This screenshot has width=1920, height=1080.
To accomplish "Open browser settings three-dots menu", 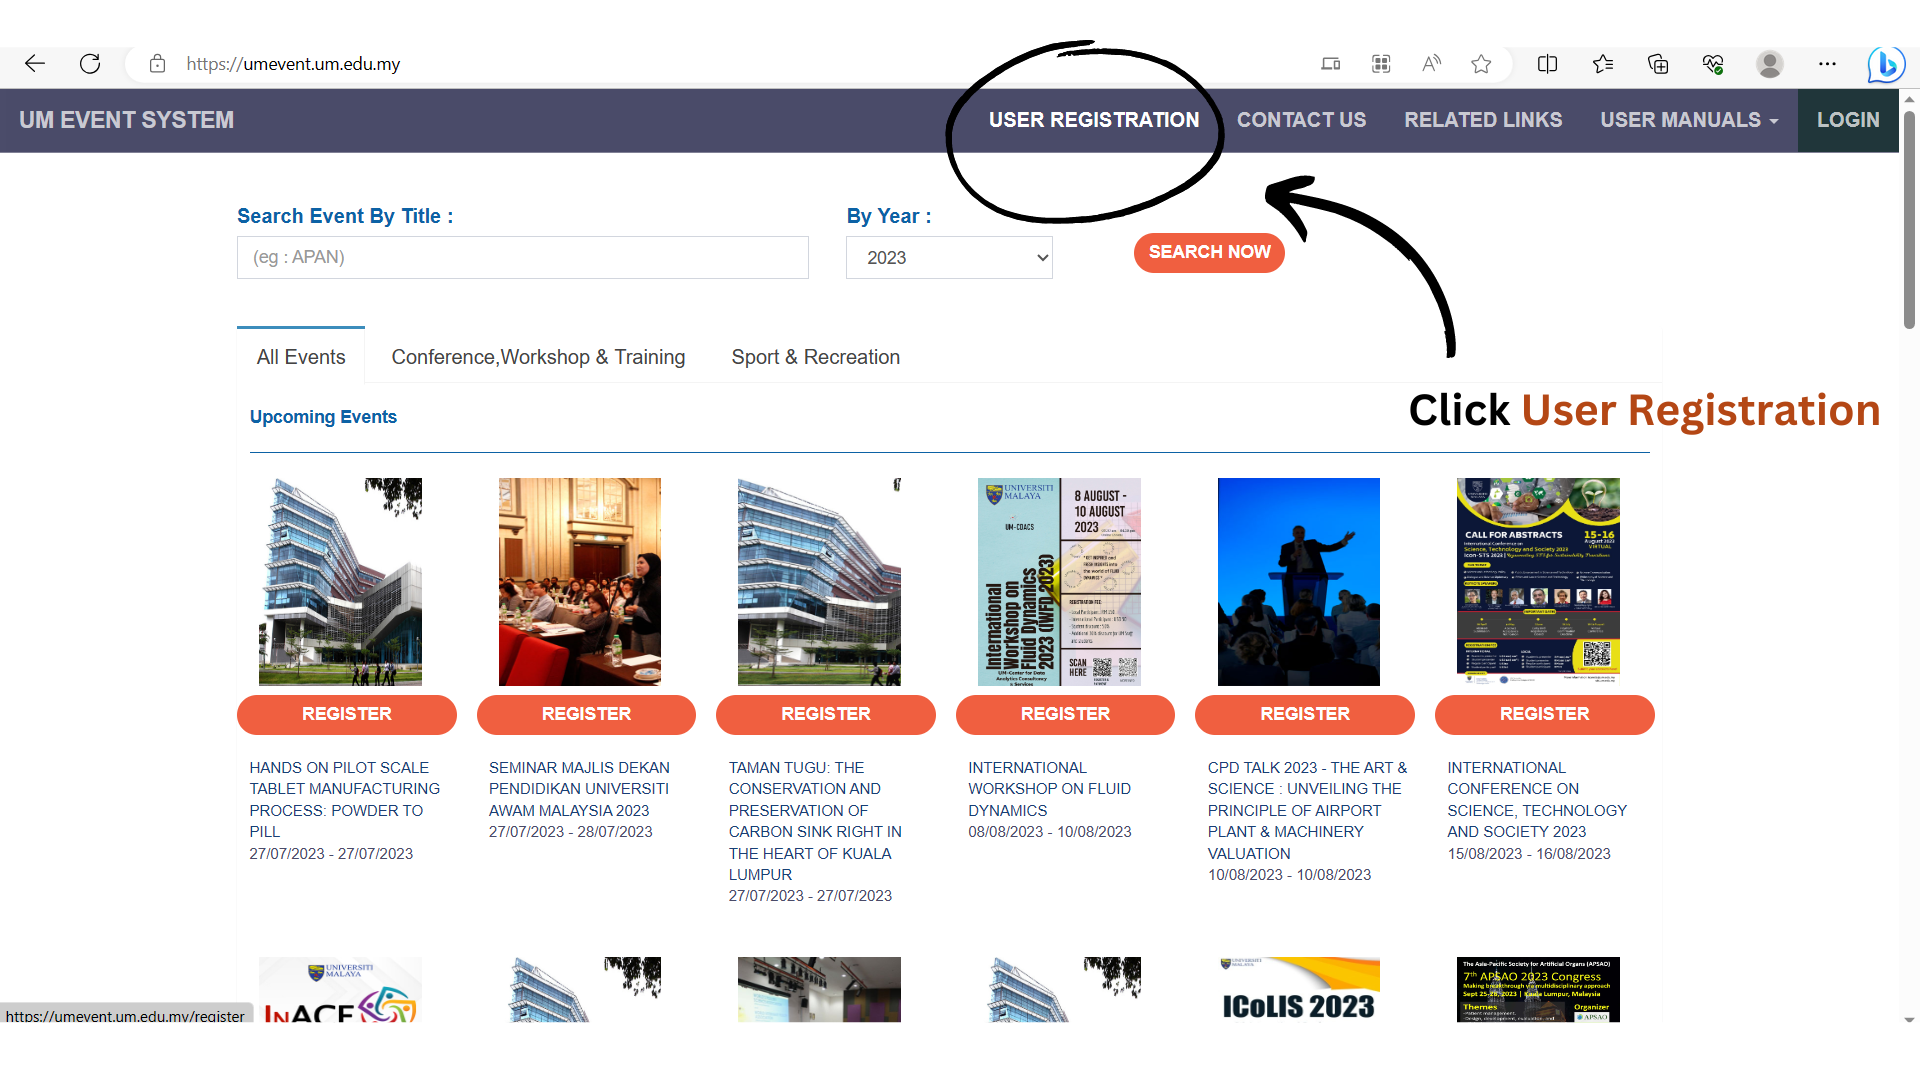I will tap(1827, 64).
